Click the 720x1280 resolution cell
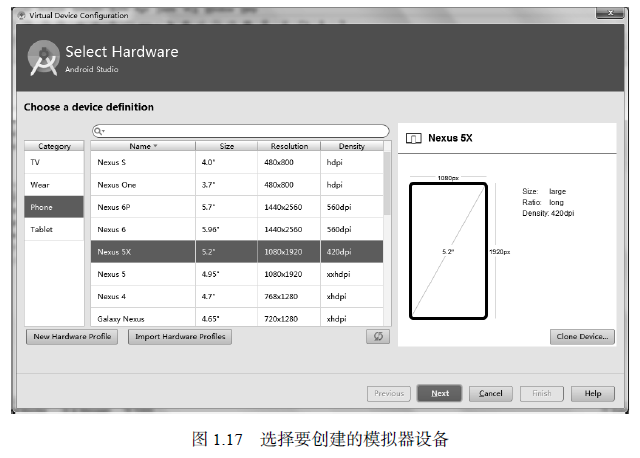The image size is (640, 458). (289, 318)
